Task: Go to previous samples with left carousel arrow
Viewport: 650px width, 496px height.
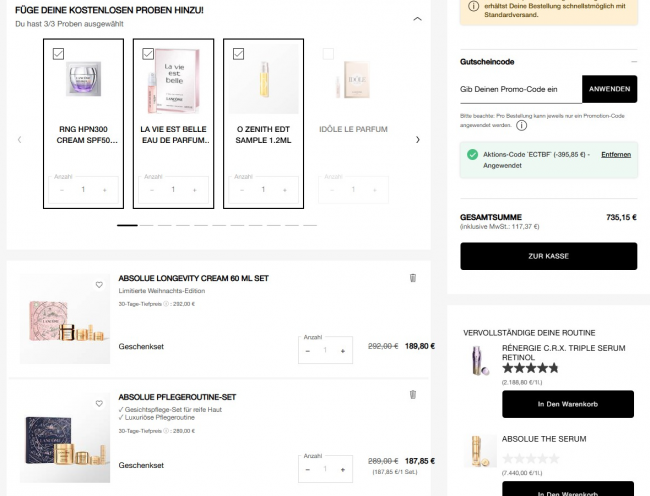Action: 19,139
